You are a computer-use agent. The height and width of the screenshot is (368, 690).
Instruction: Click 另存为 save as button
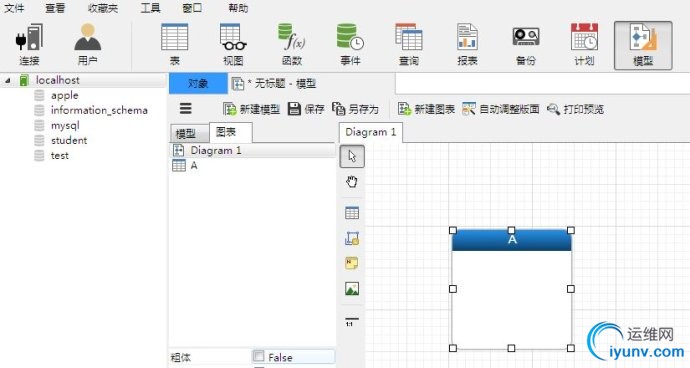[x=355, y=109]
